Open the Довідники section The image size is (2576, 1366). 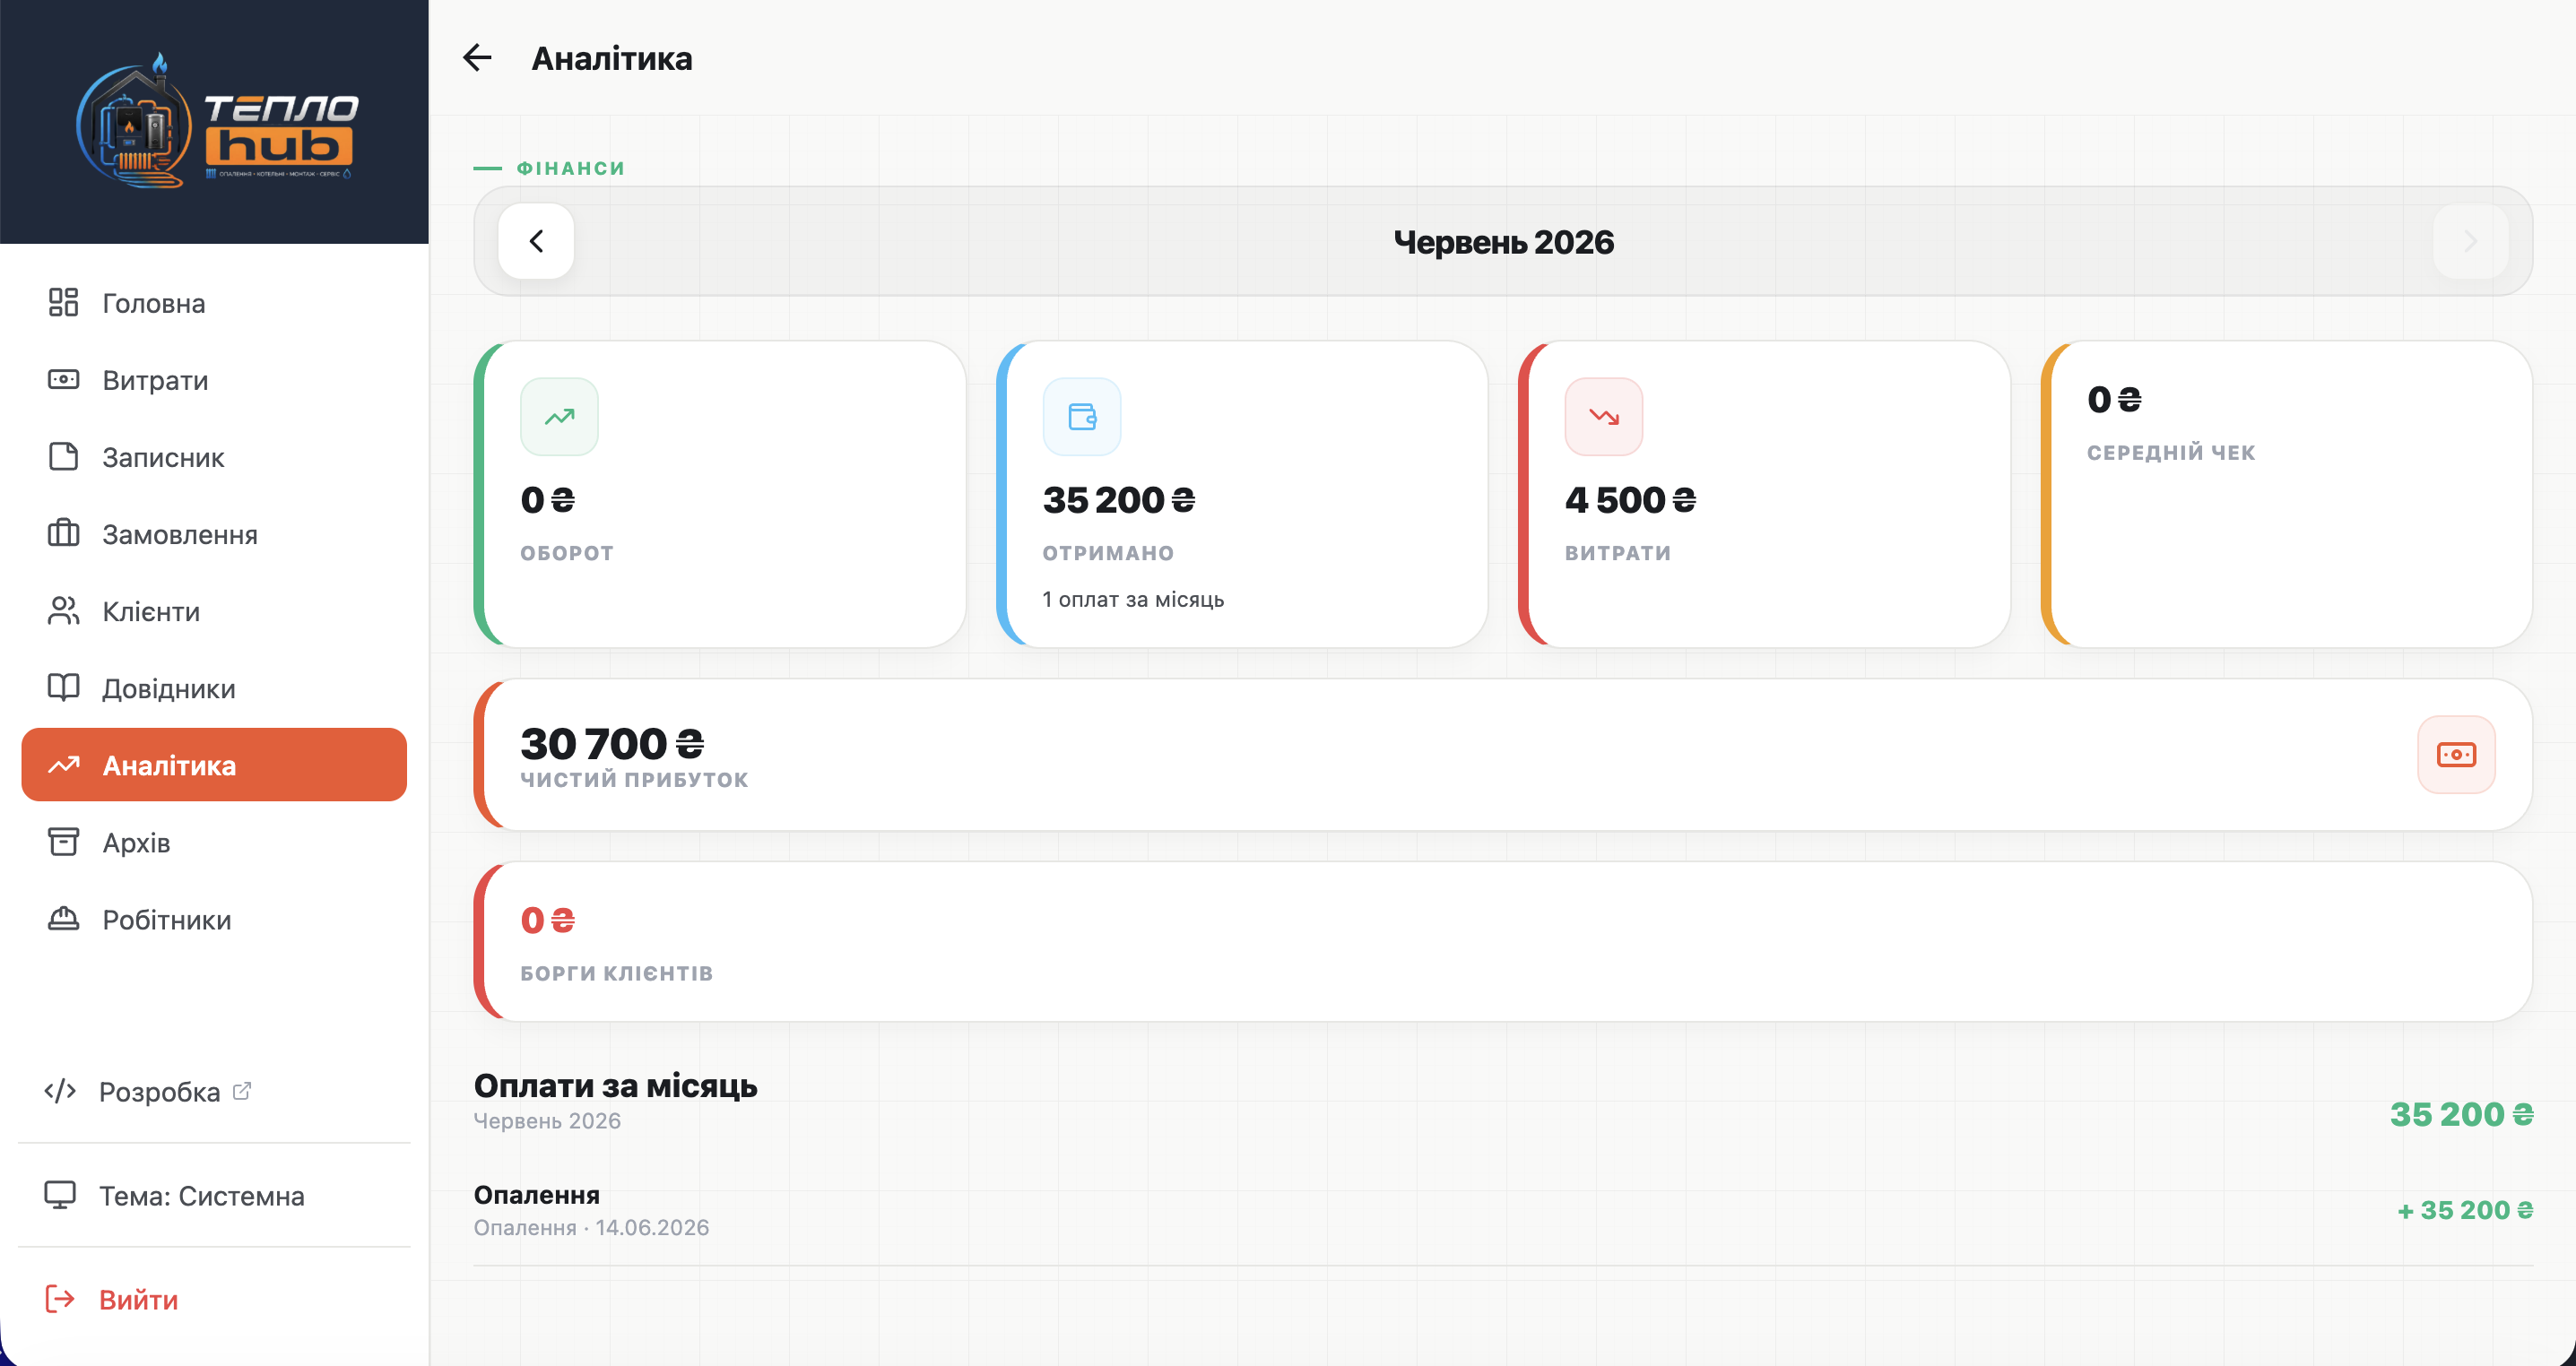pos(214,688)
